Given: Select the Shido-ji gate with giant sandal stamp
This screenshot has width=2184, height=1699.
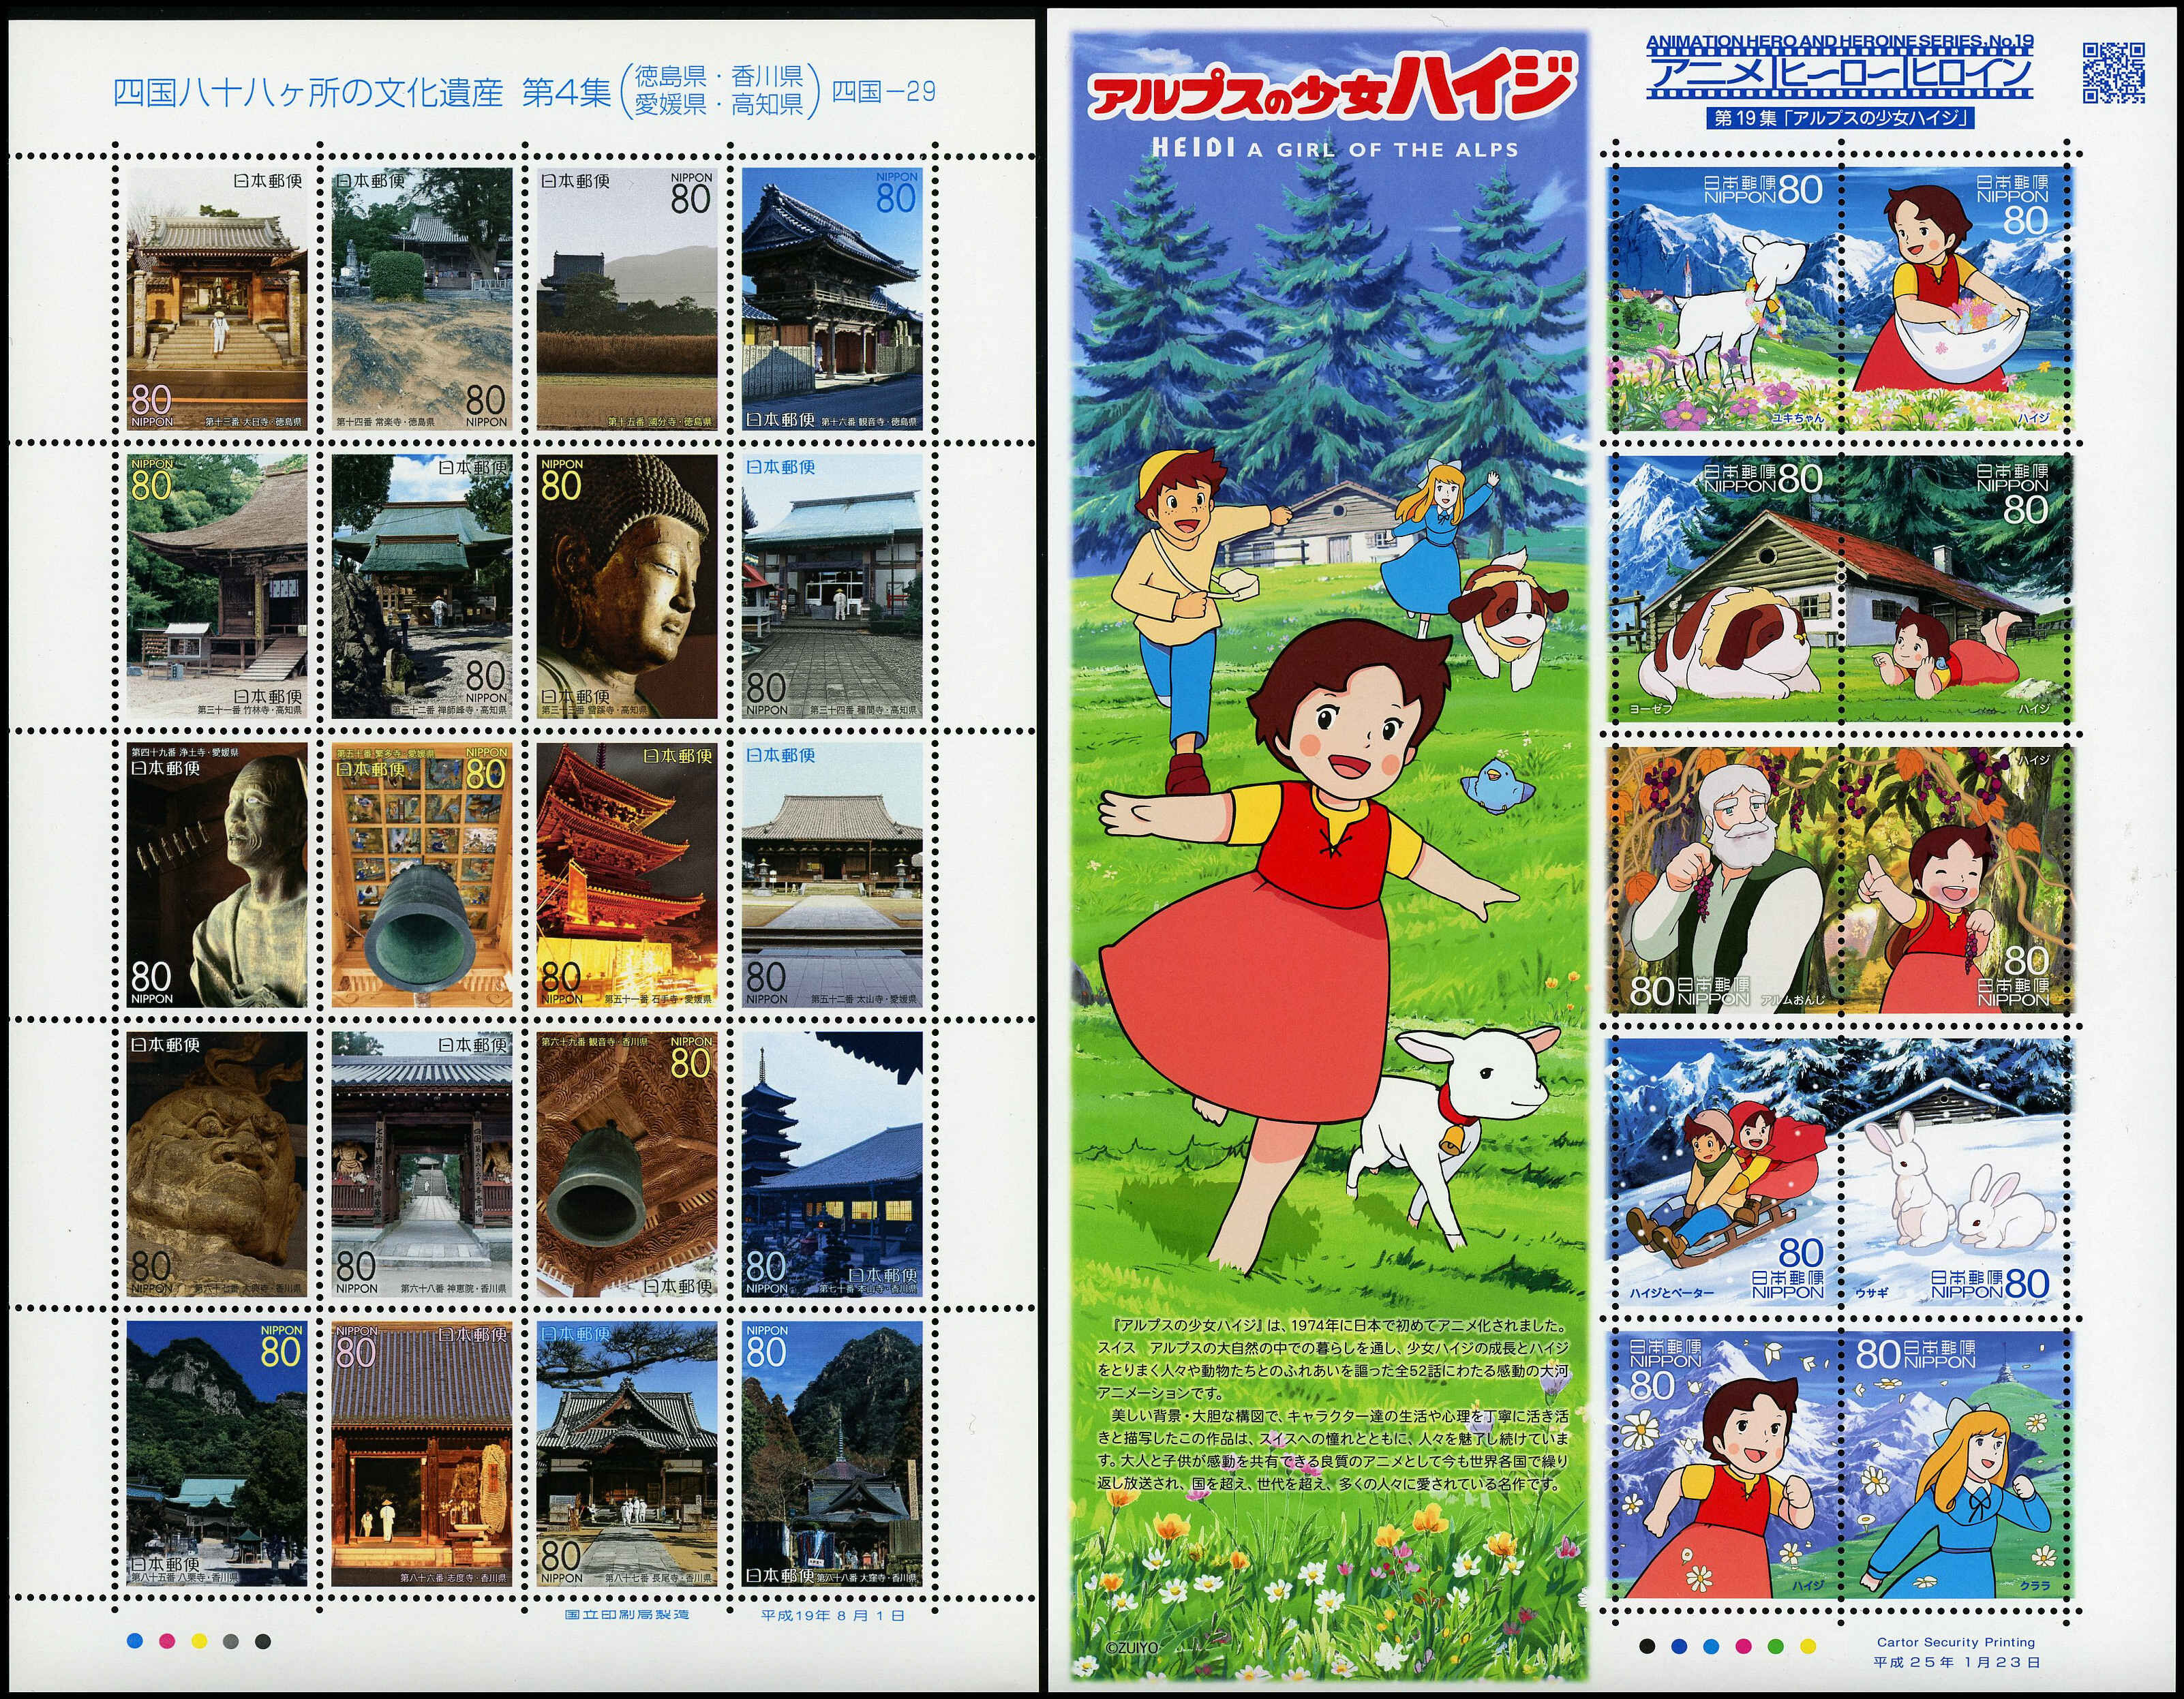Looking at the screenshot, I should click(x=422, y=1454).
